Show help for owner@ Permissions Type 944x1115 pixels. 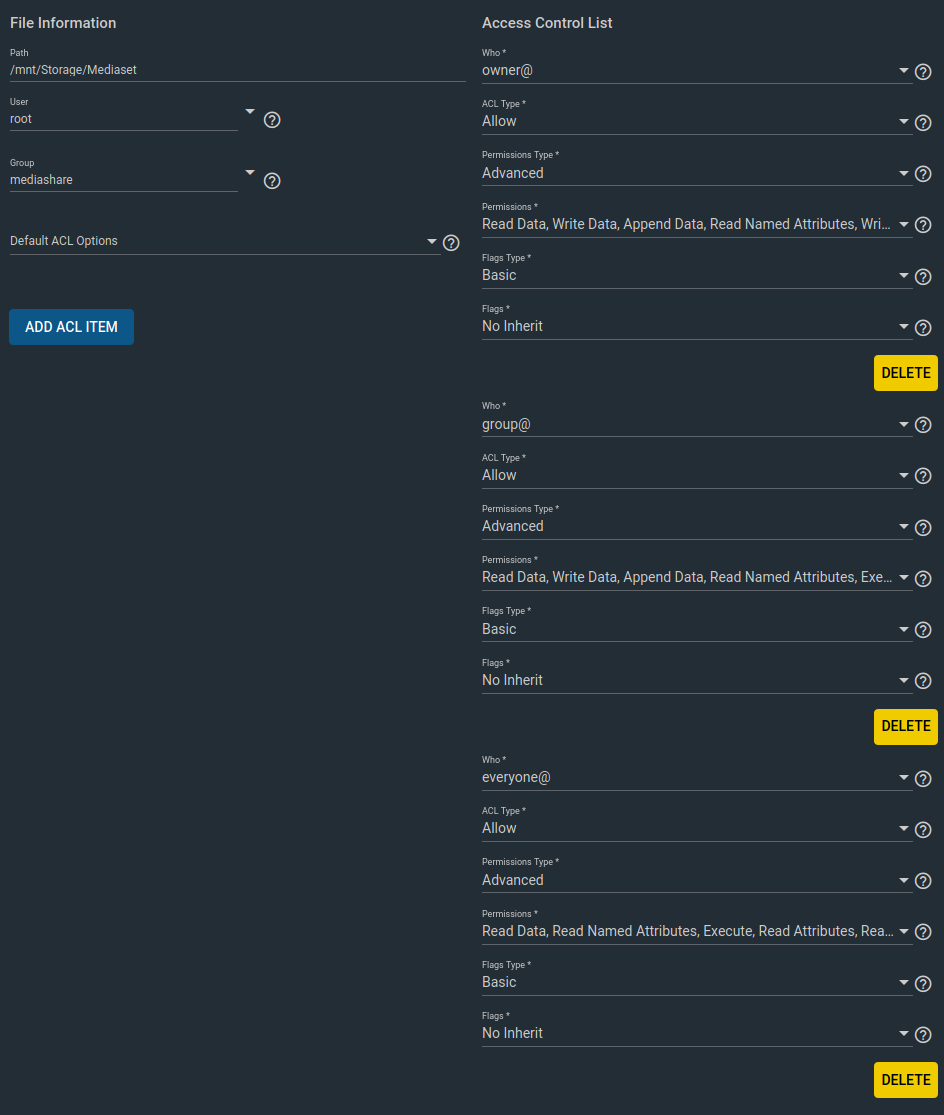(923, 174)
